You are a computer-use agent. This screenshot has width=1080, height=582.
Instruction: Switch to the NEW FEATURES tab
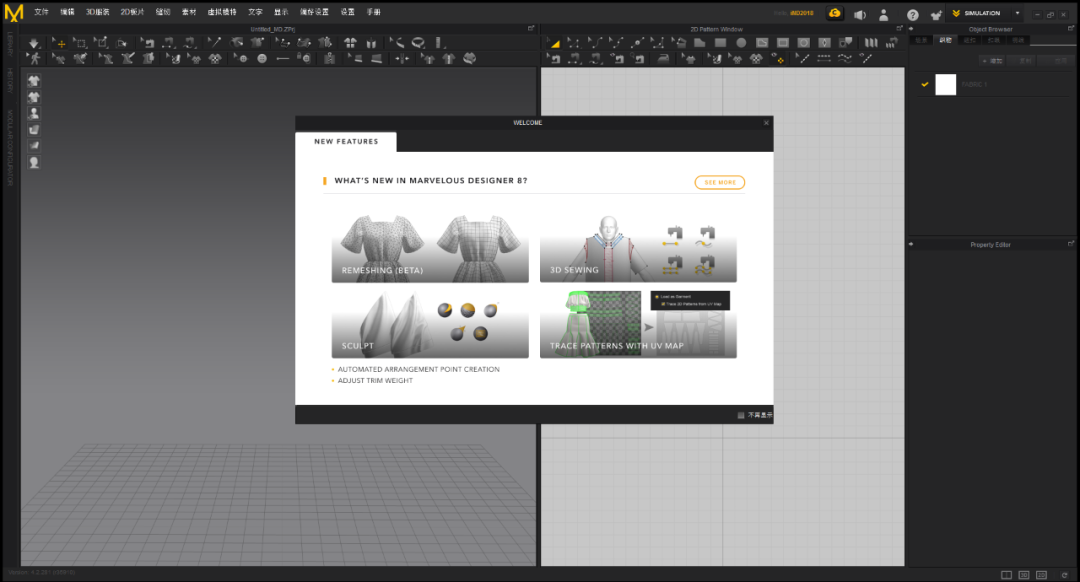(346, 142)
